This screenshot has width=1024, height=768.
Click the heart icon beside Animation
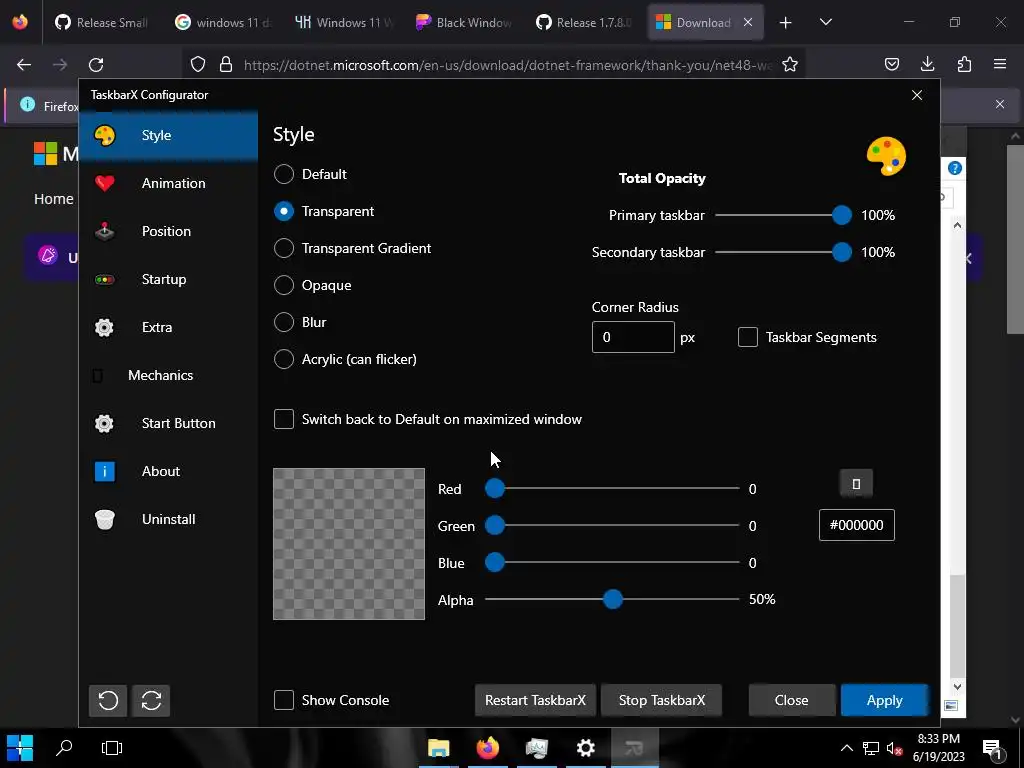click(x=104, y=184)
